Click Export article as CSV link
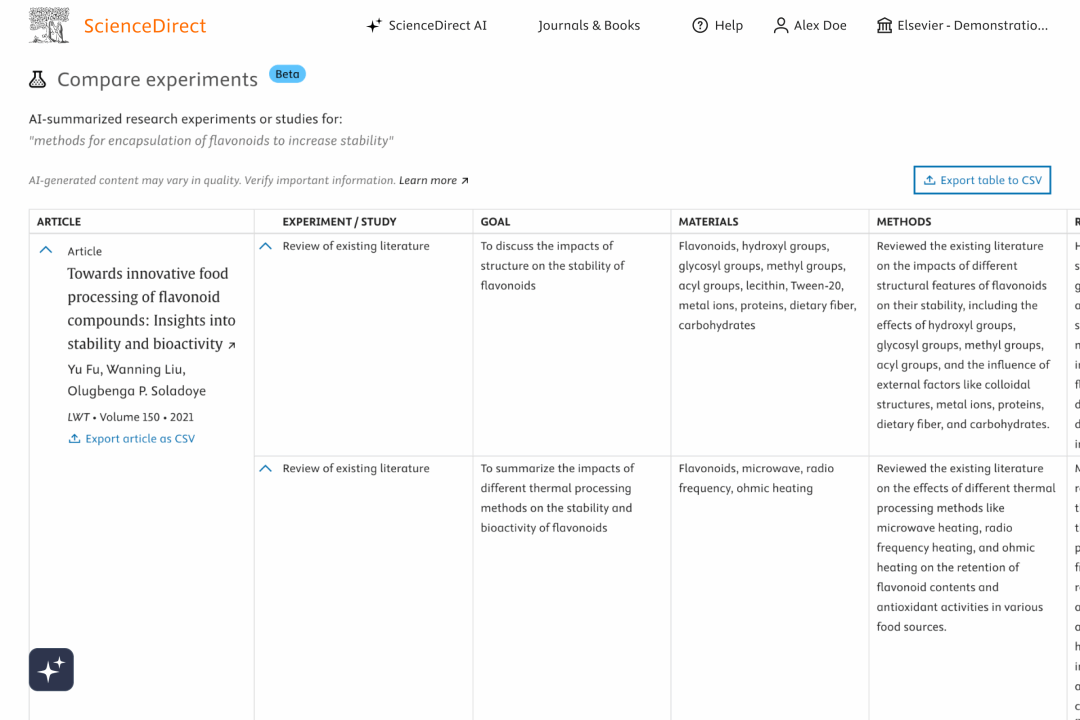1080x720 pixels. 140,439
